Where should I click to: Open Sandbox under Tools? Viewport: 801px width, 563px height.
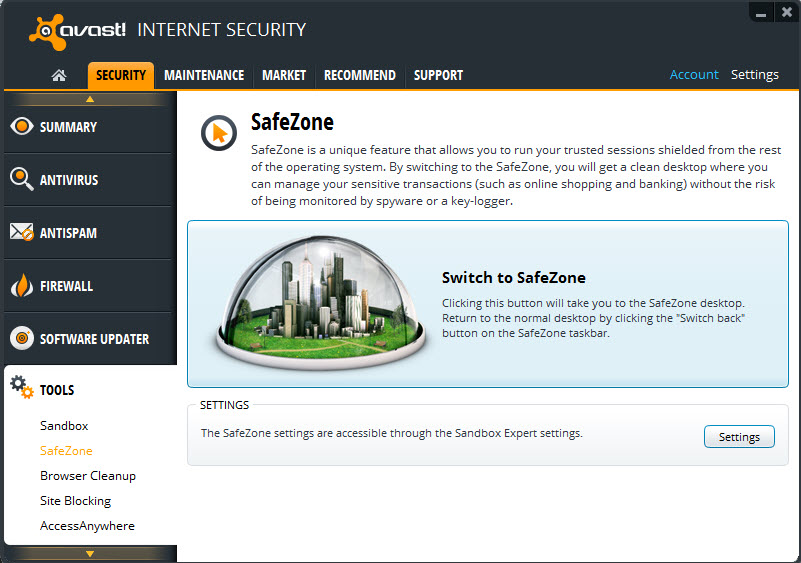[64, 426]
